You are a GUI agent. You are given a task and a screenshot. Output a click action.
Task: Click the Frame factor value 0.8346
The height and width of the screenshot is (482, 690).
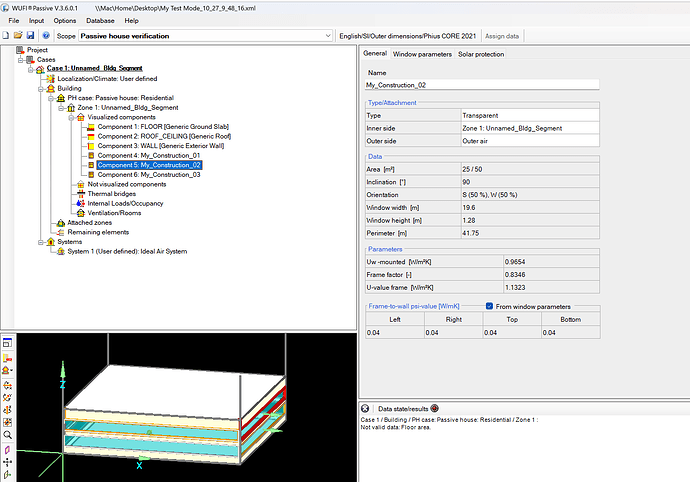click(x=551, y=274)
